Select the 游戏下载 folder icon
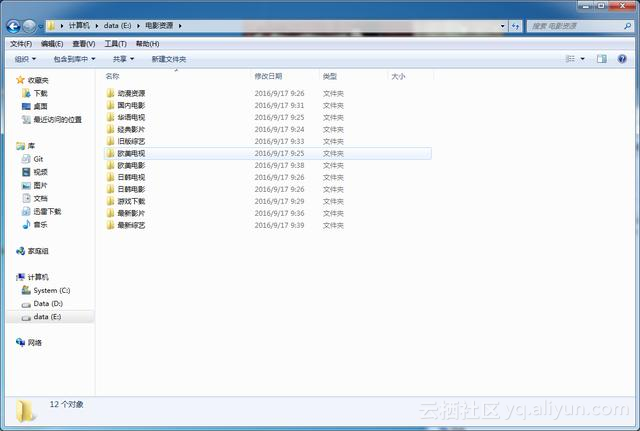The width and height of the screenshot is (640, 431). pyautogui.click(x=110, y=201)
